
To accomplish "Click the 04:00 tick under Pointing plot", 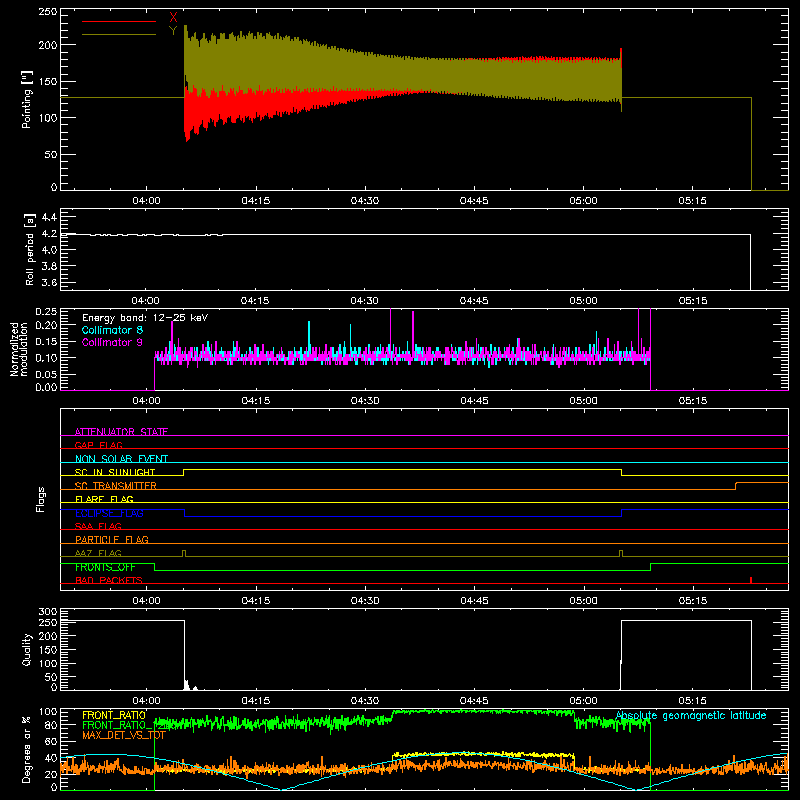I will [146, 201].
